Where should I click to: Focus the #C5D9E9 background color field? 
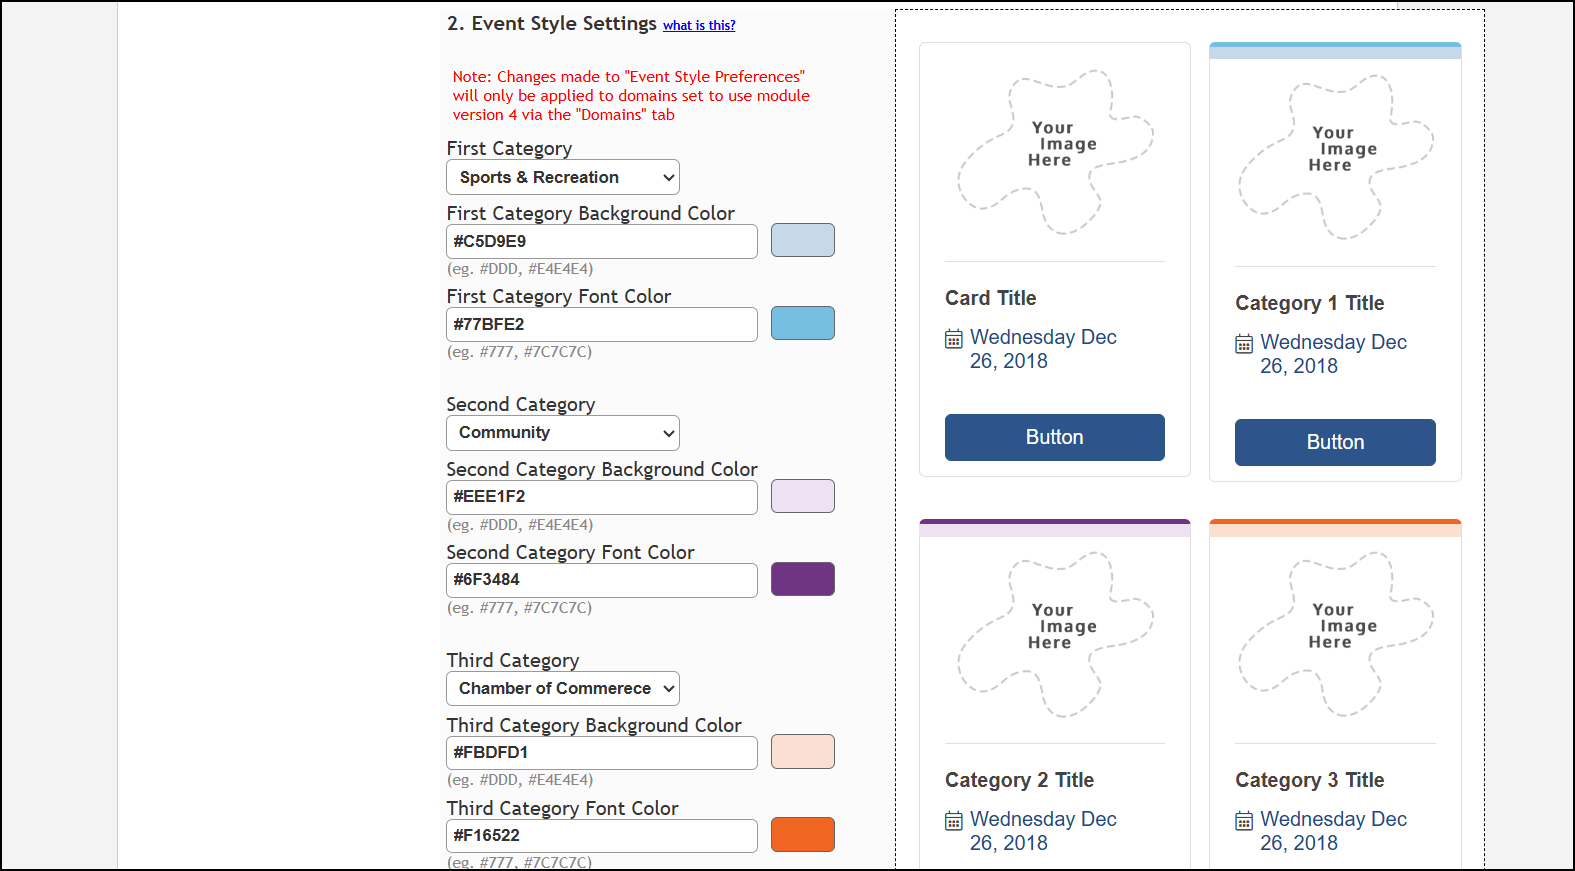click(x=601, y=242)
